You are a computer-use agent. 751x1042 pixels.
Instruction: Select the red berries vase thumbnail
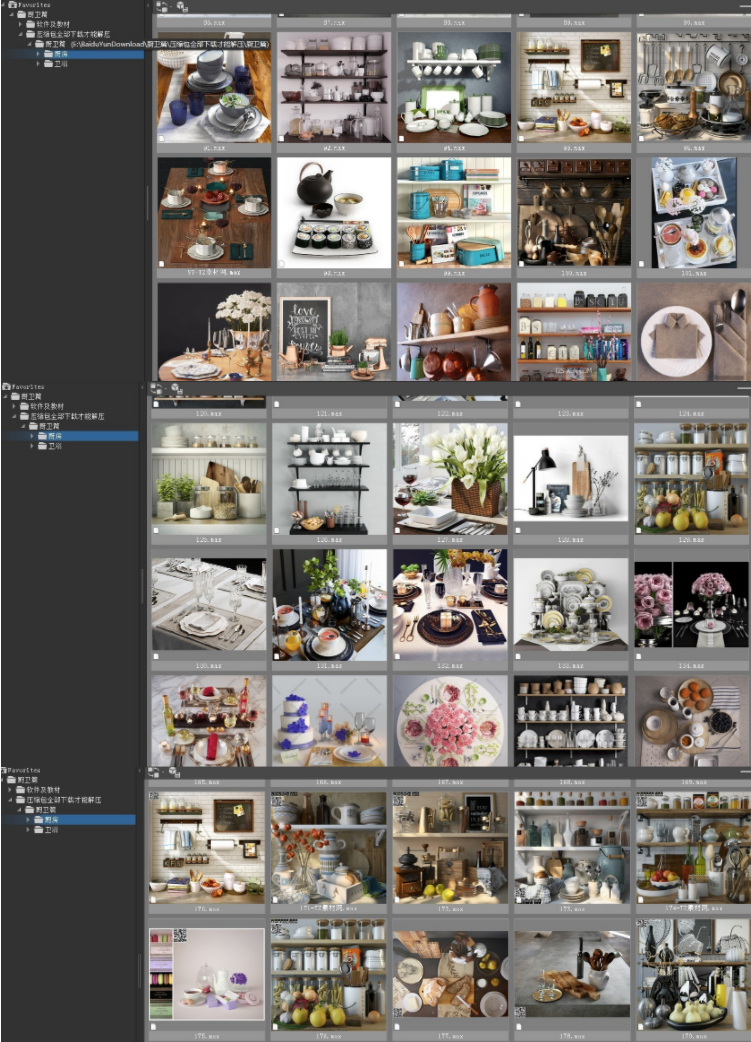pos(328,847)
